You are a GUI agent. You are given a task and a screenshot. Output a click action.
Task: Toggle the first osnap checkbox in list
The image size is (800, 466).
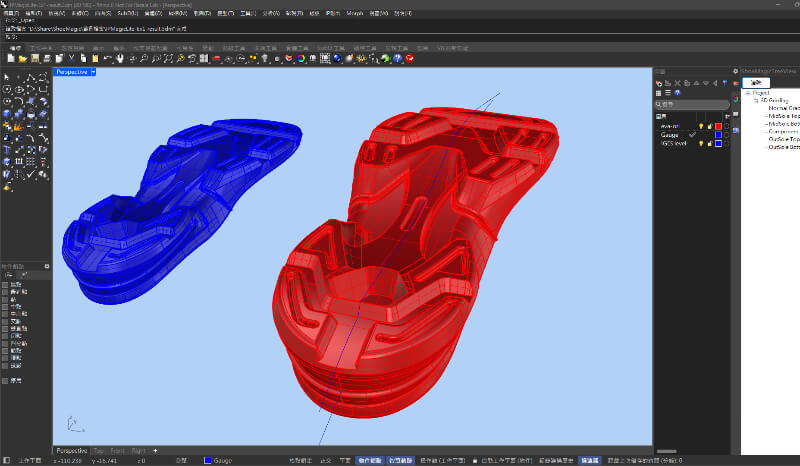click(5, 285)
